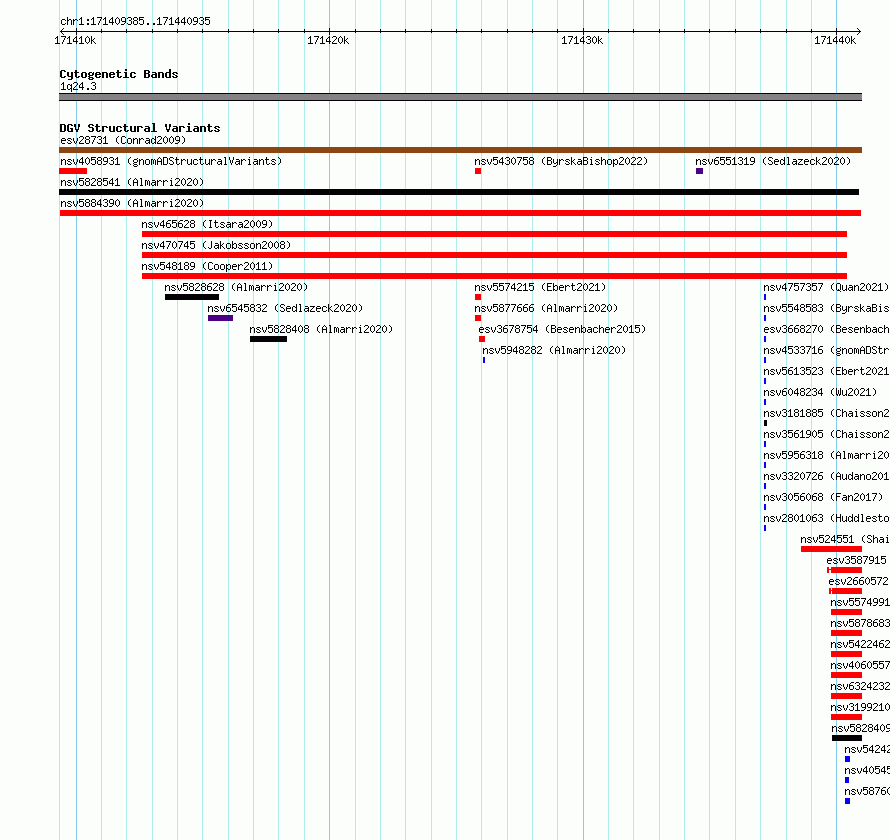Viewport: 890px width, 840px height.
Task: Click the Cytogenetic Bands track title
Action: [x=119, y=74]
